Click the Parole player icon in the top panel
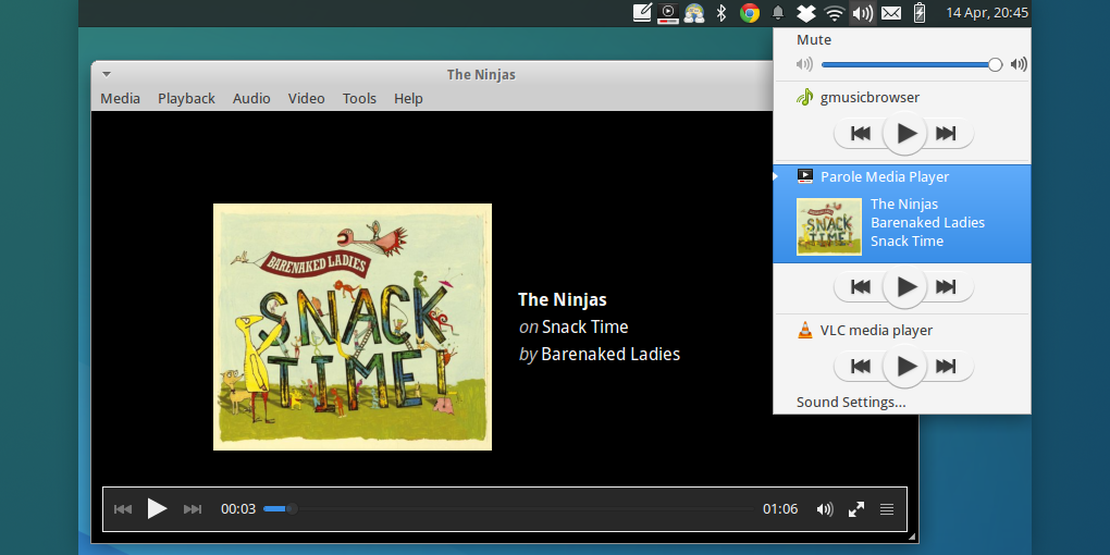The height and width of the screenshot is (555, 1110). [x=668, y=13]
